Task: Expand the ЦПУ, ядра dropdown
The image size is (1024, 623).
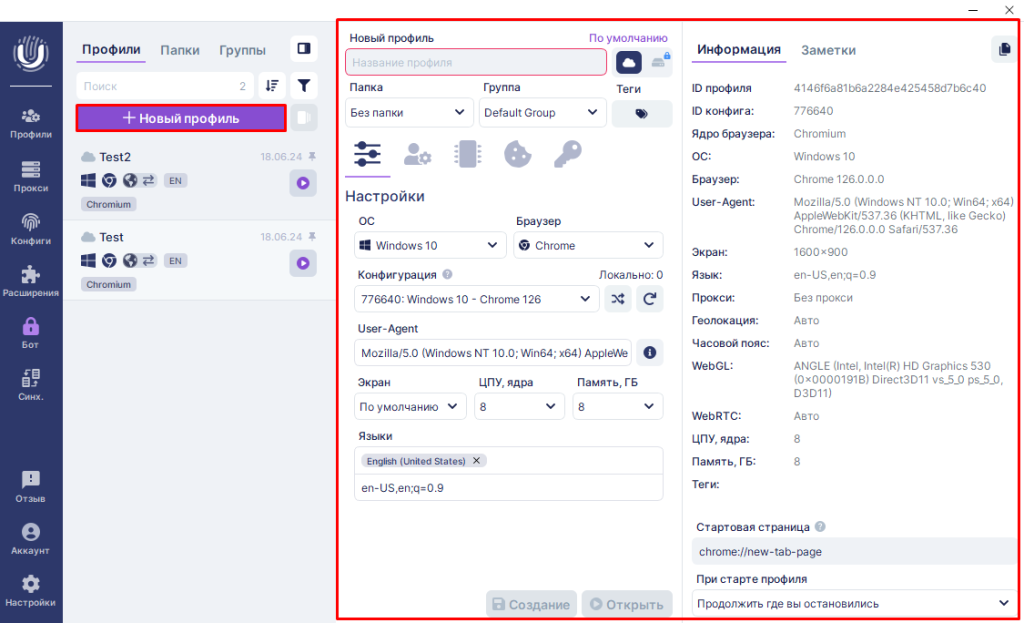Action: tap(516, 407)
